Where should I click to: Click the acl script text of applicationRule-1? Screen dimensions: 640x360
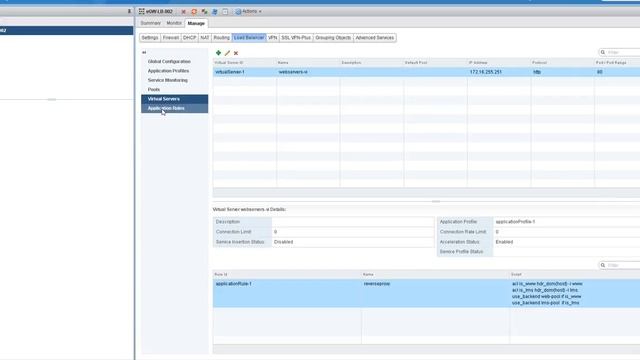[547, 293]
